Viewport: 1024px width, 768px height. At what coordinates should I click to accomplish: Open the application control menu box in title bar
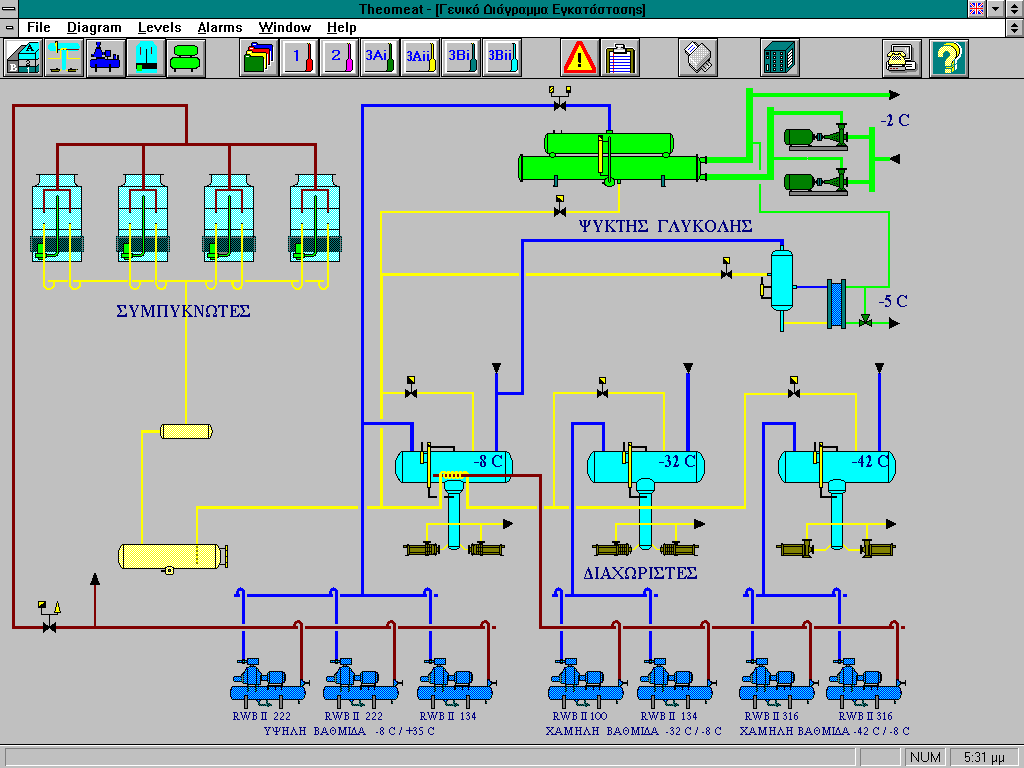[10, 9]
